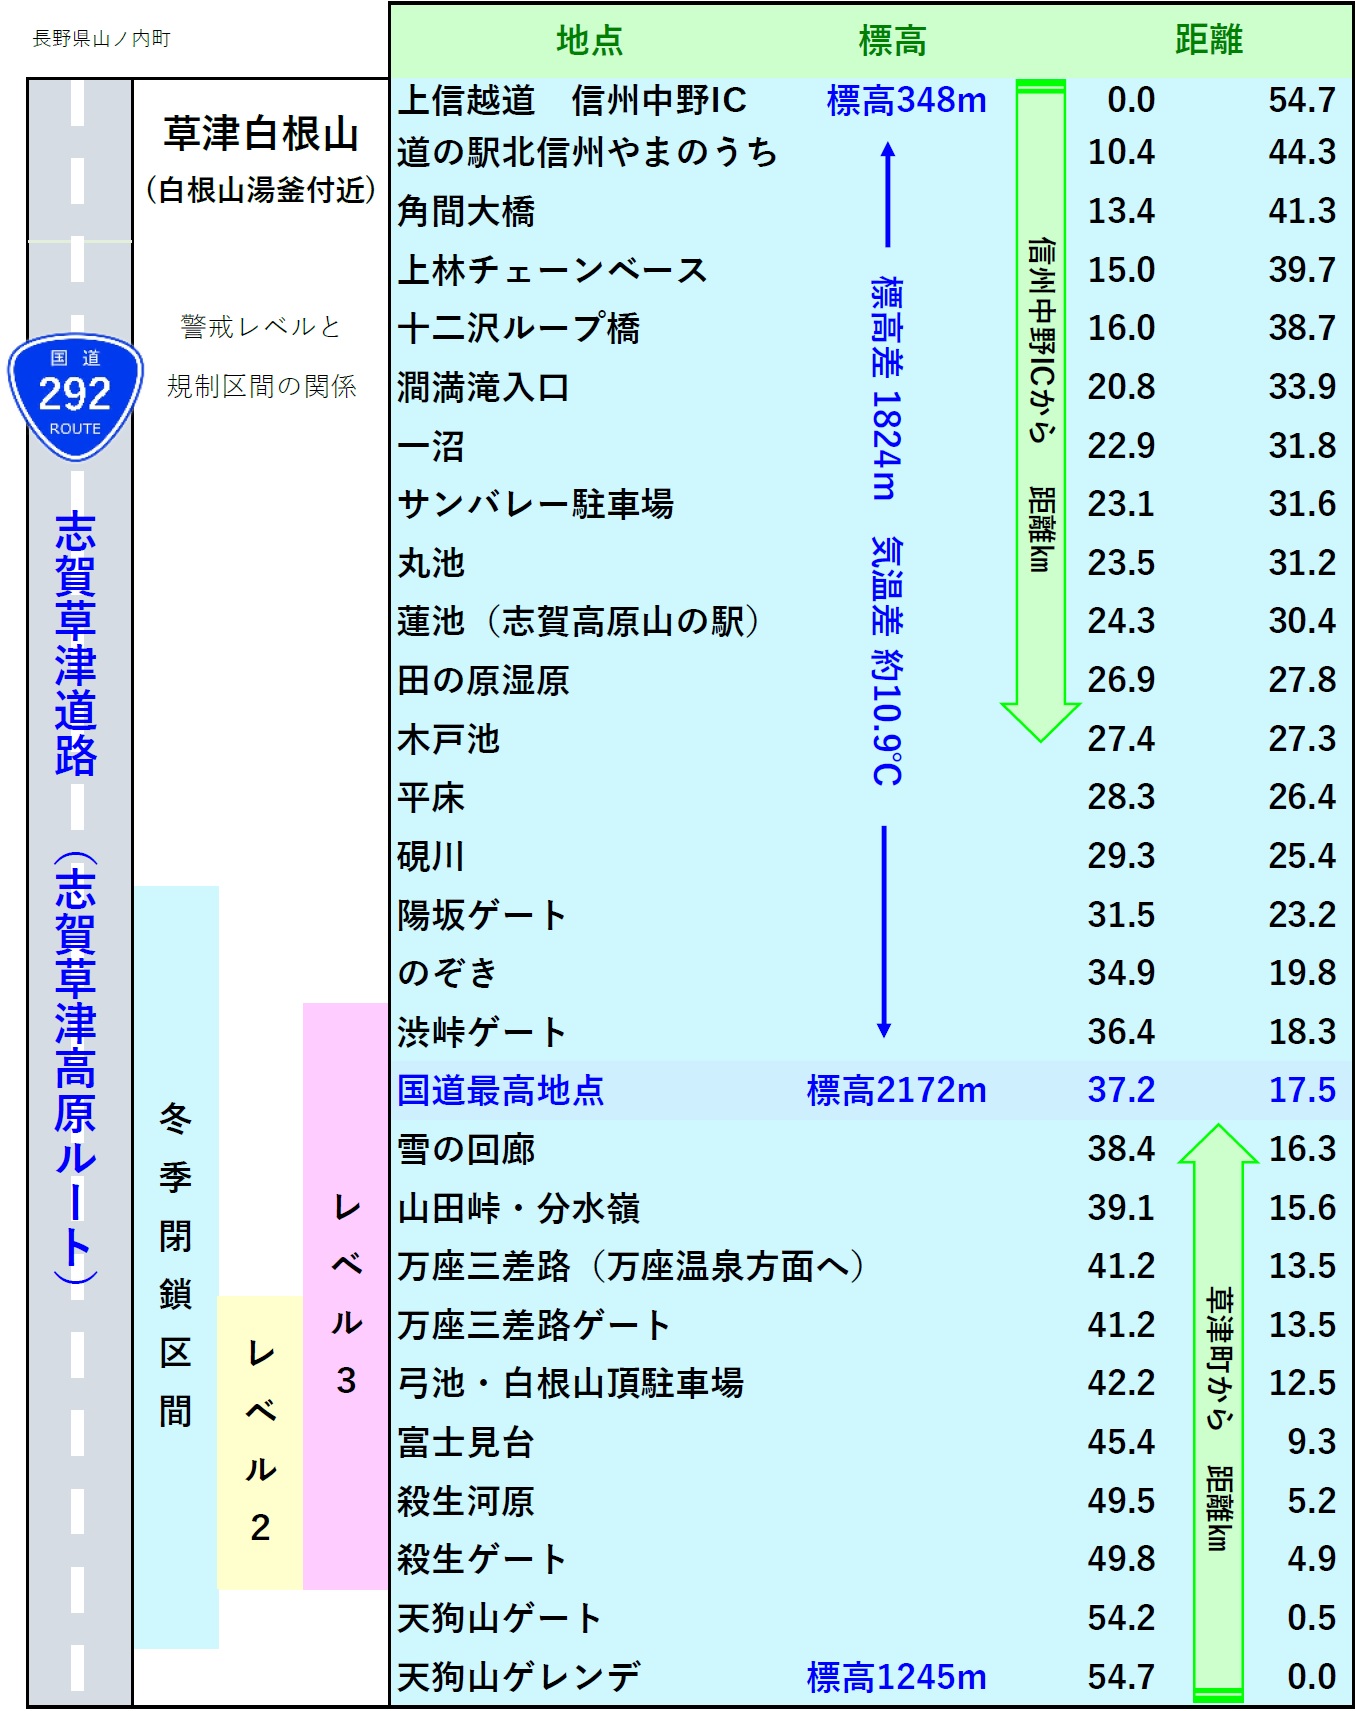Image resolution: width=1356 pixels, height=1711 pixels.
Task: Click the 標高差 1824m vertical text
Action: coord(886,388)
